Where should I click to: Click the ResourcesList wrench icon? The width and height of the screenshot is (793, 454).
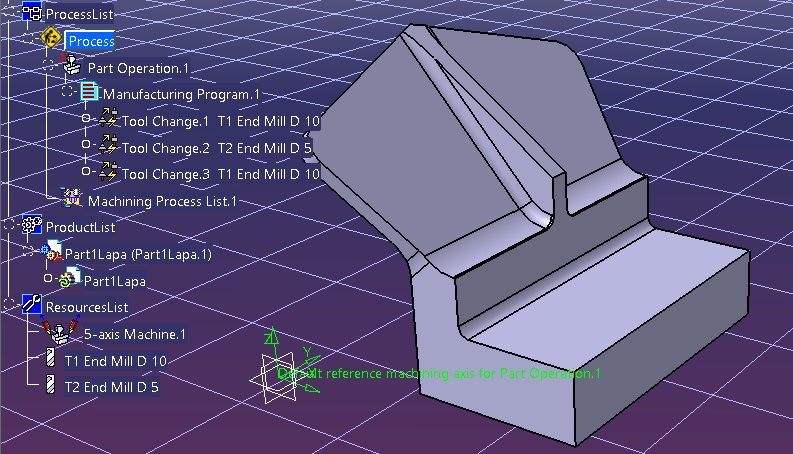(32, 305)
